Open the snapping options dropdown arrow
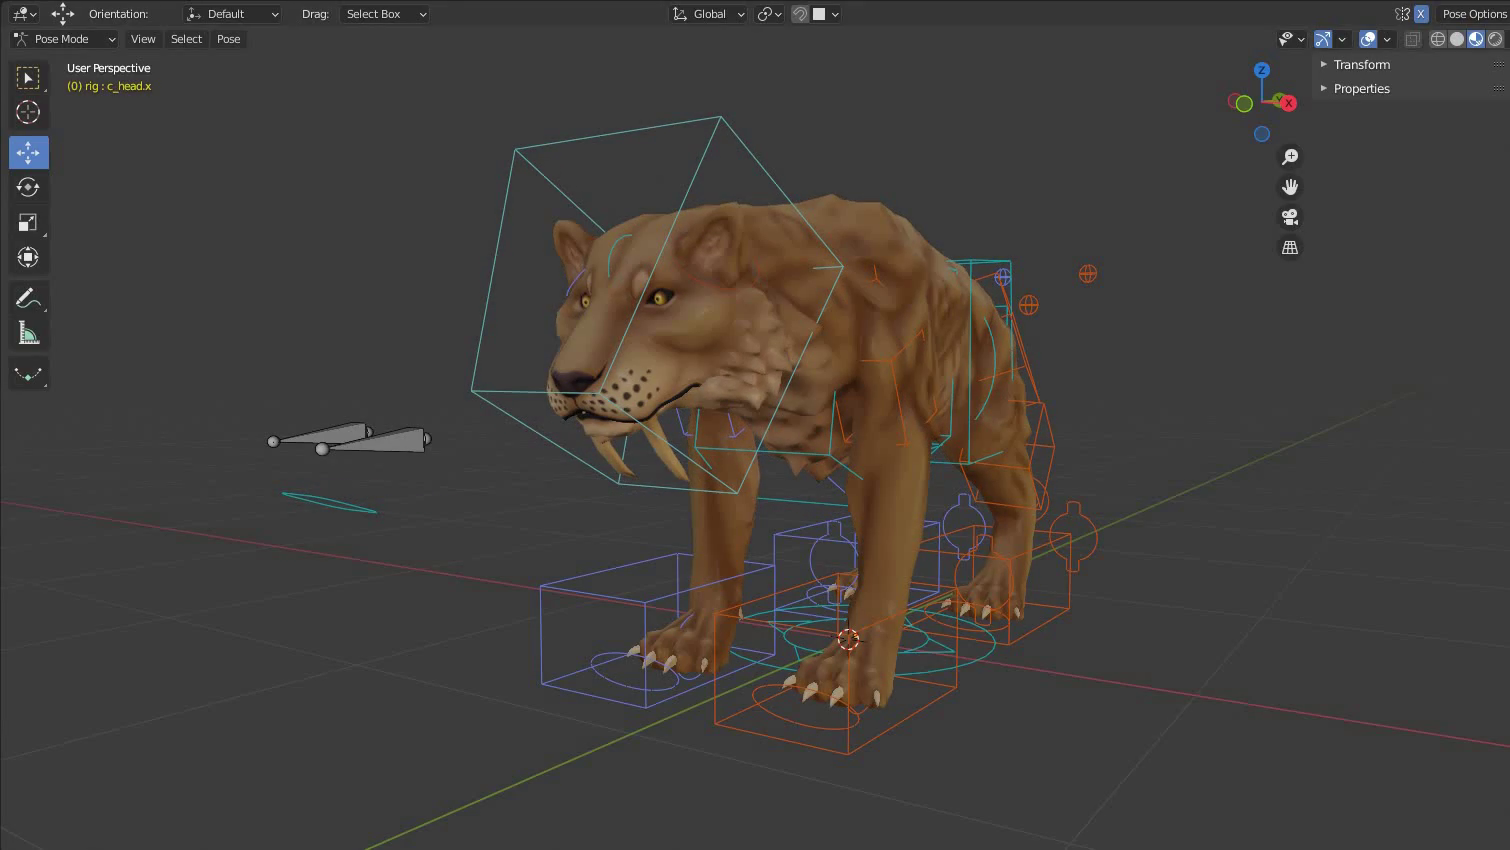1510x850 pixels. tap(835, 14)
